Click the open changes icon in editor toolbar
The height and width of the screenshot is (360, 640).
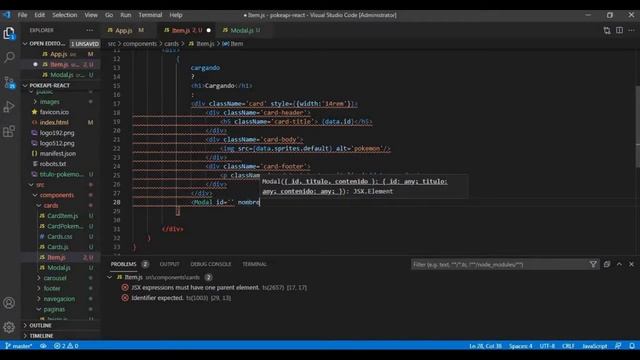point(607,30)
